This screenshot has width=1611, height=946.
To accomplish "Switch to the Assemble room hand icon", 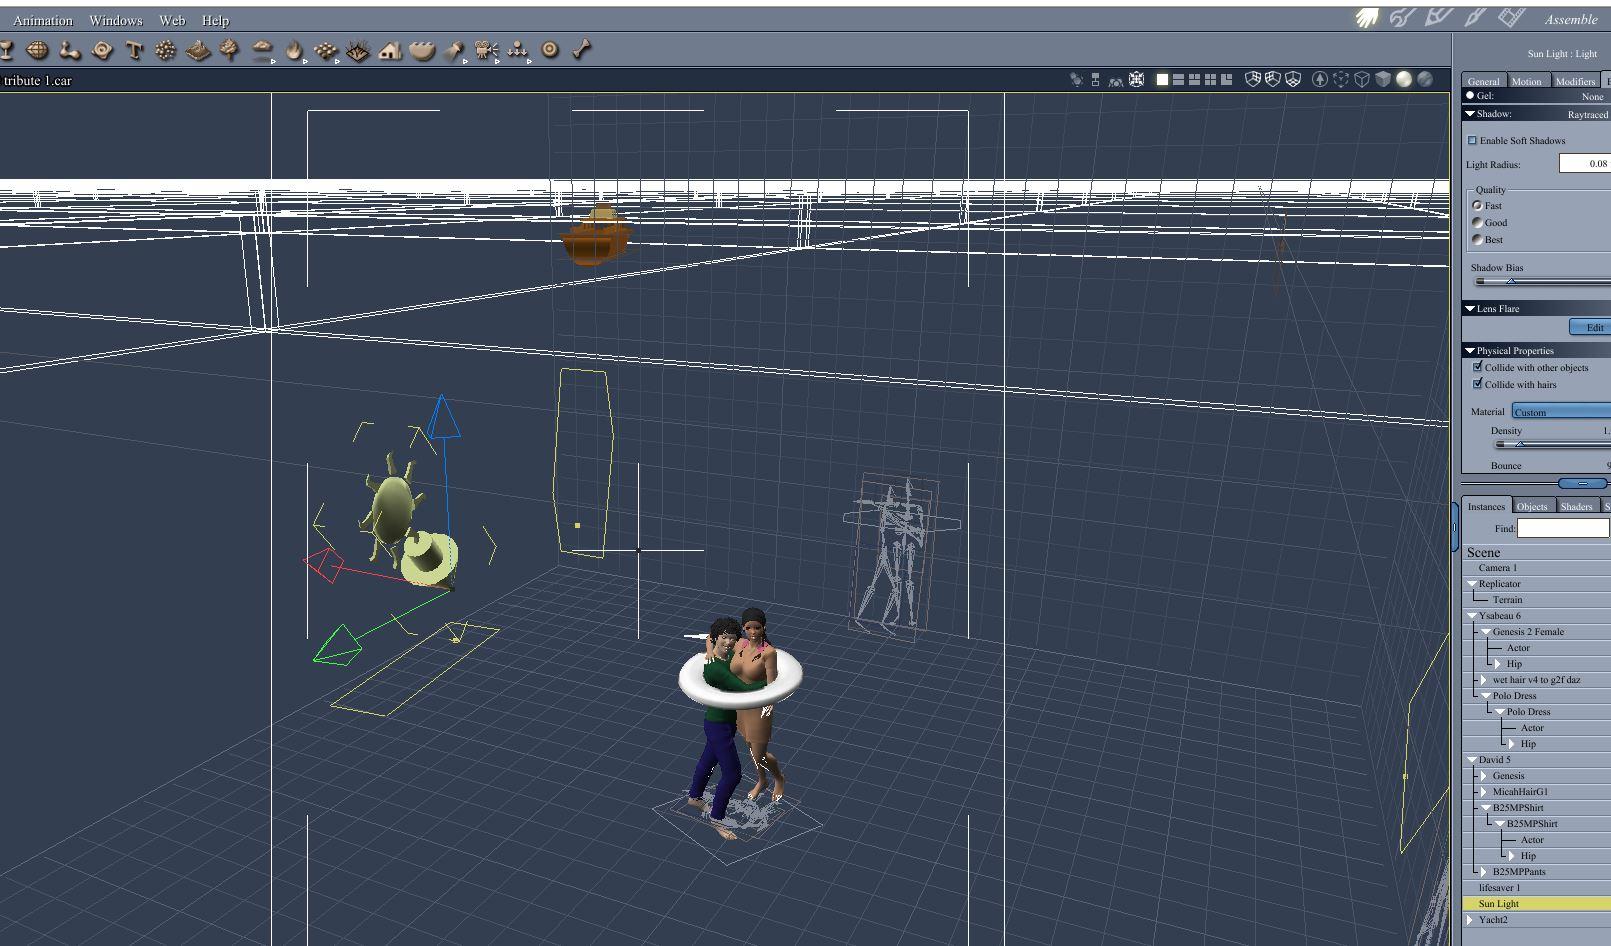I will [1367, 18].
